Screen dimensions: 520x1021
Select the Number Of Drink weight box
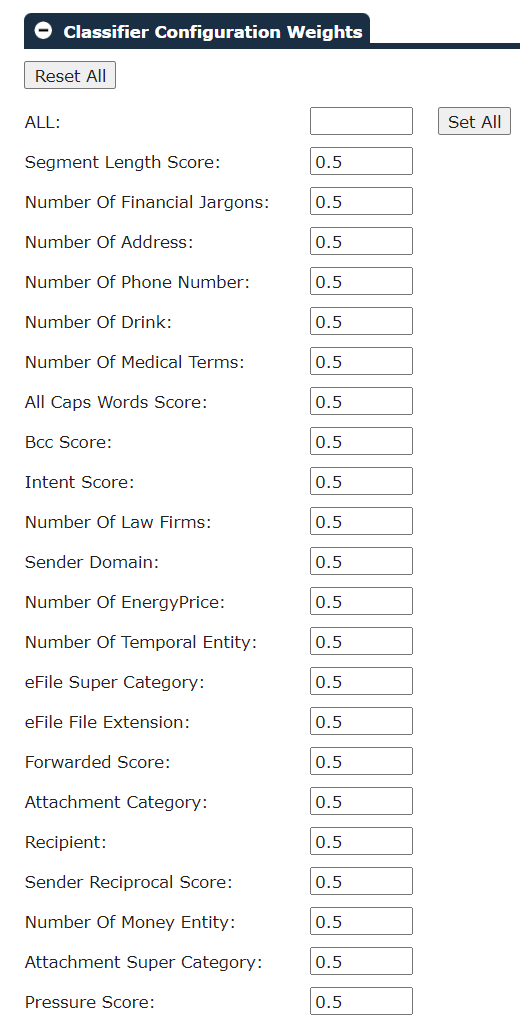coord(361,322)
